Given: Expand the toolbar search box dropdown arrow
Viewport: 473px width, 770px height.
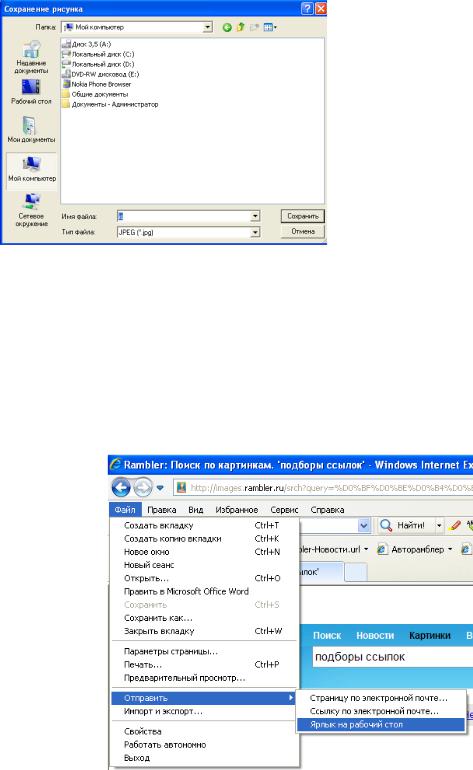Looking at the screenshot, I should coord(363,525).
